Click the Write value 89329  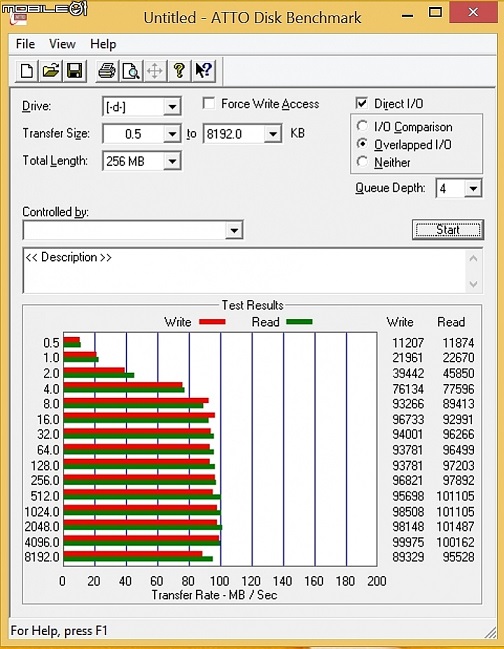[x=408, y=557]
